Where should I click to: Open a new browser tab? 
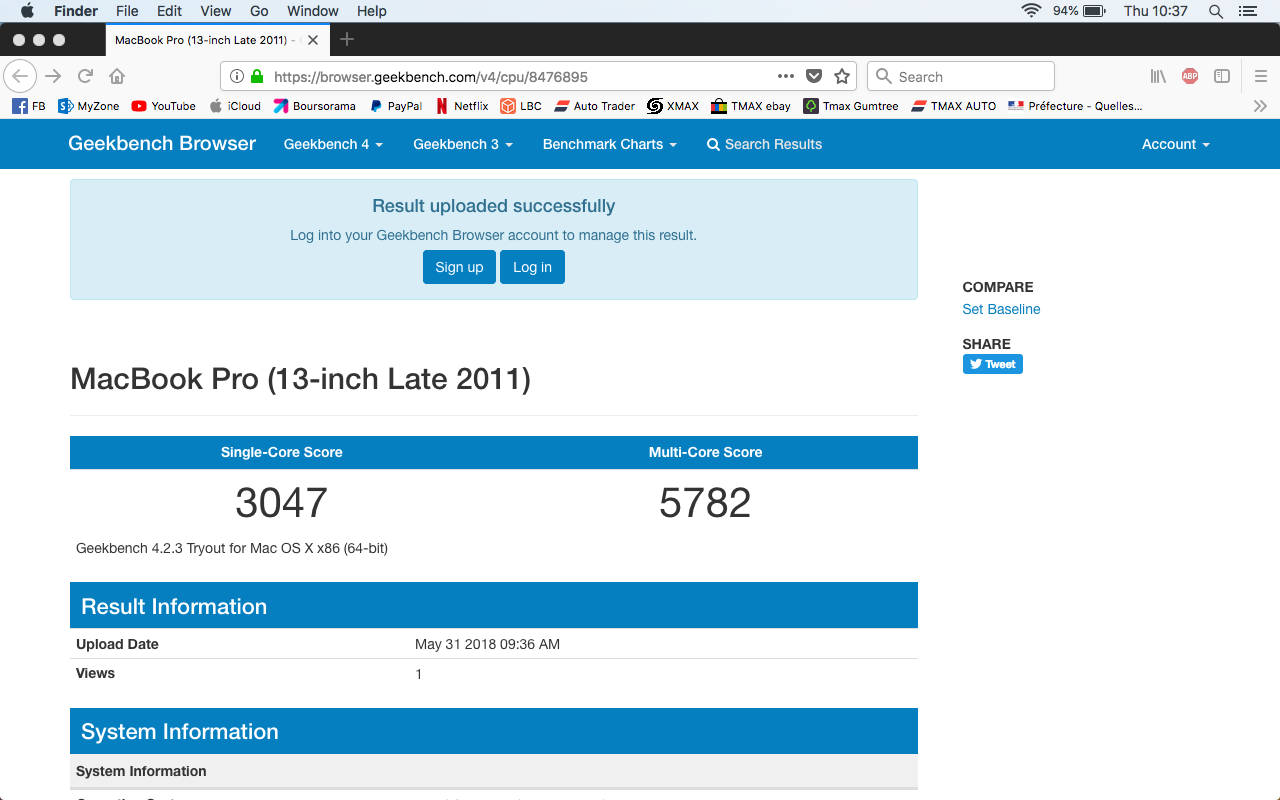[x=347, y=40]
